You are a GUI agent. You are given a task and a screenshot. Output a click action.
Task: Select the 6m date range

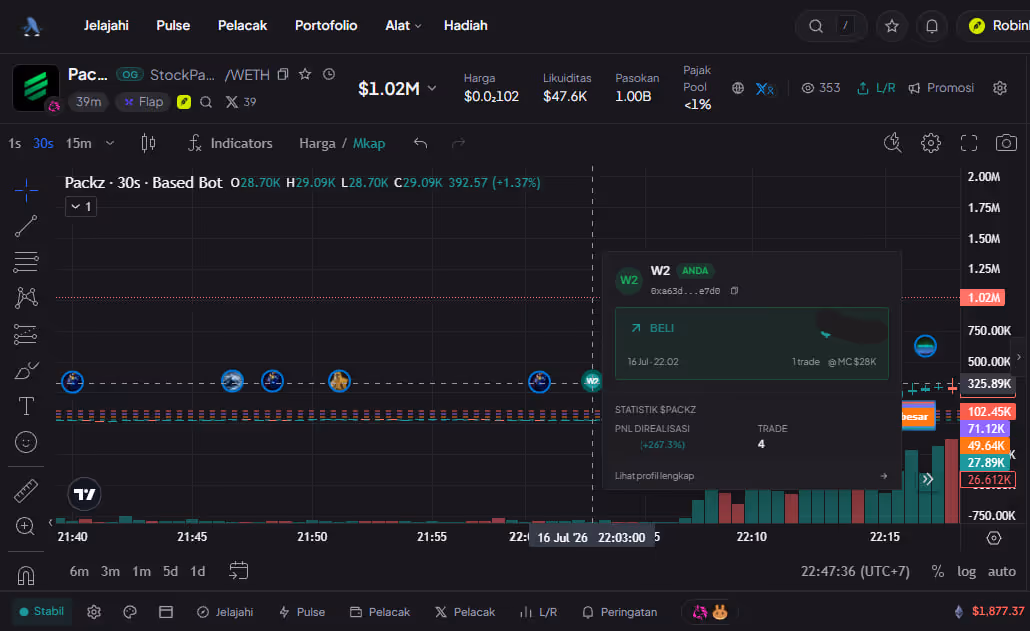[x=79, y=571]
